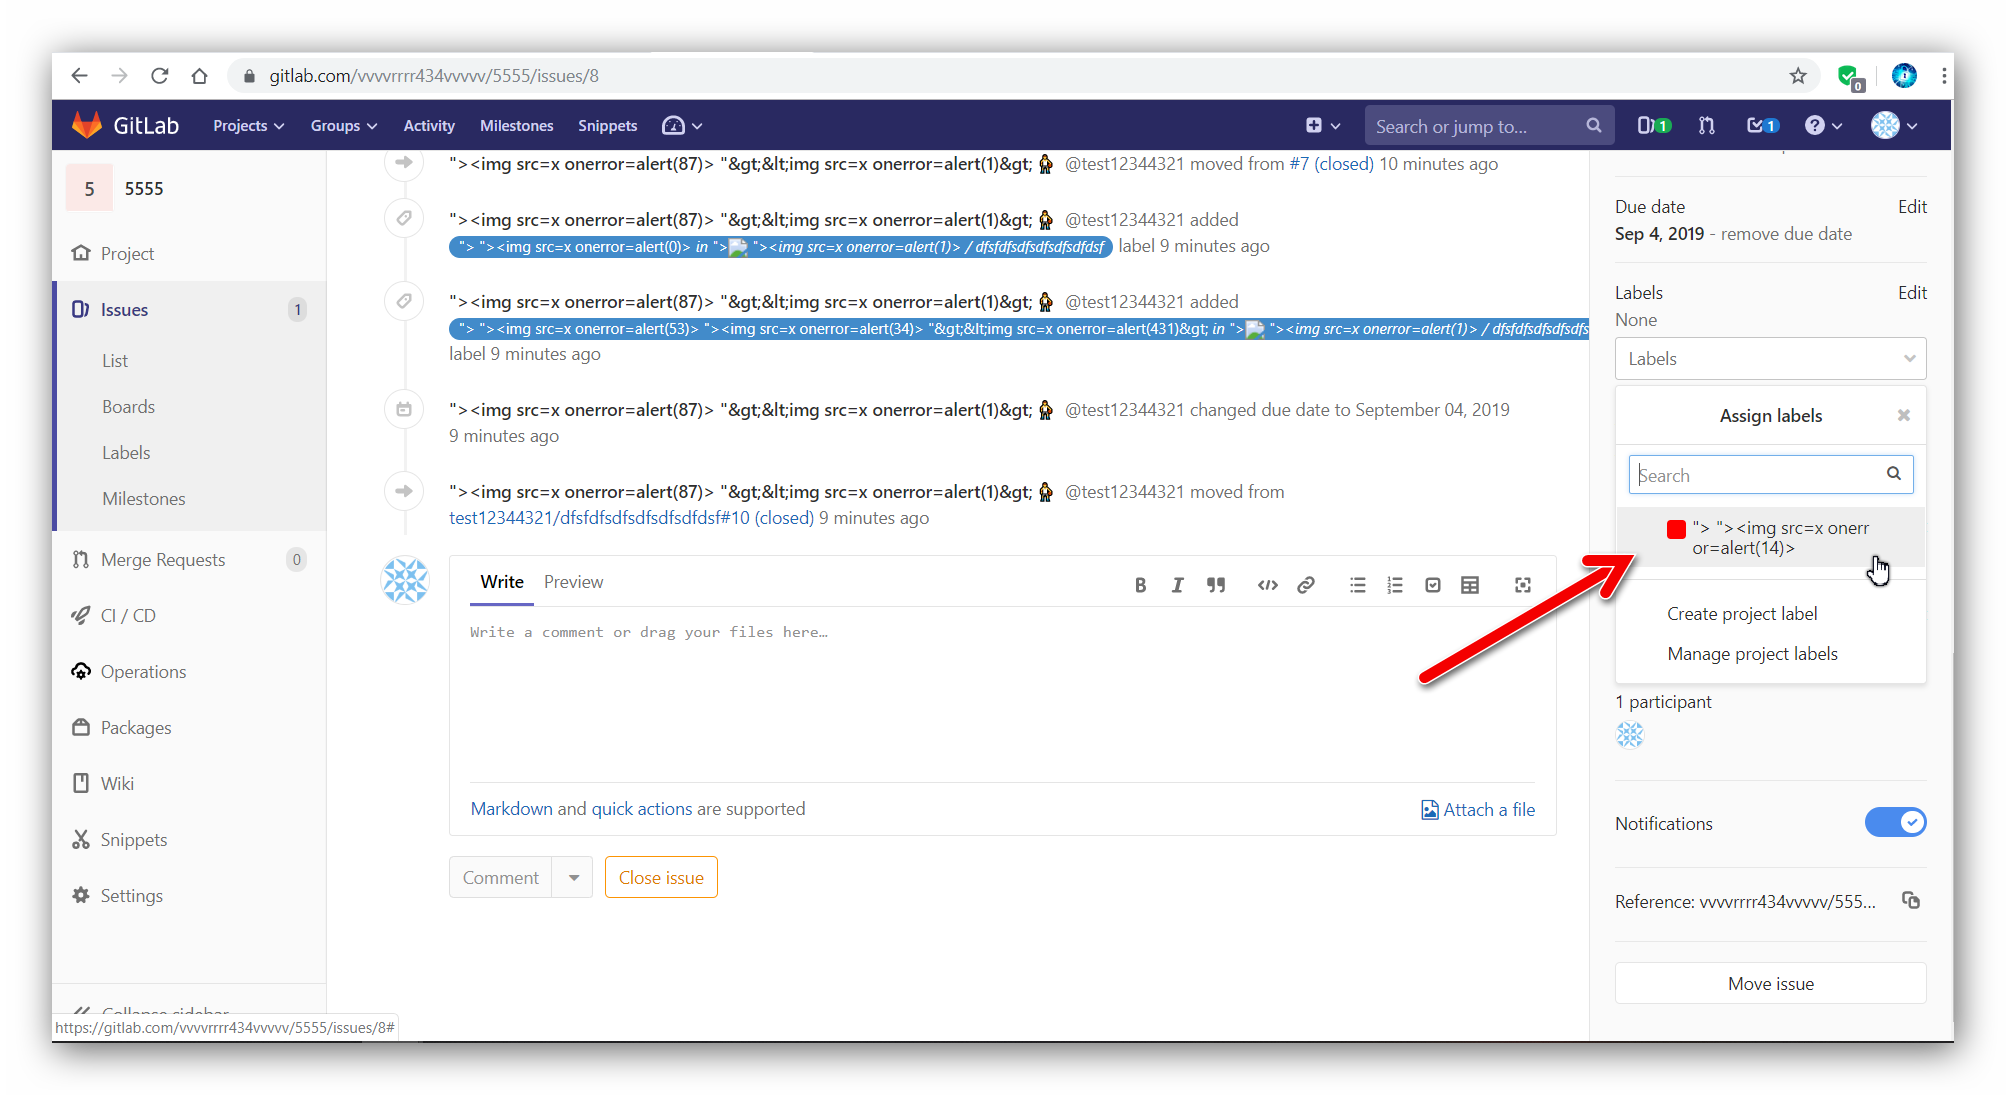2006x1095 pixels.
Task: Insert code using the code icon
Action: click(1267, 585)
